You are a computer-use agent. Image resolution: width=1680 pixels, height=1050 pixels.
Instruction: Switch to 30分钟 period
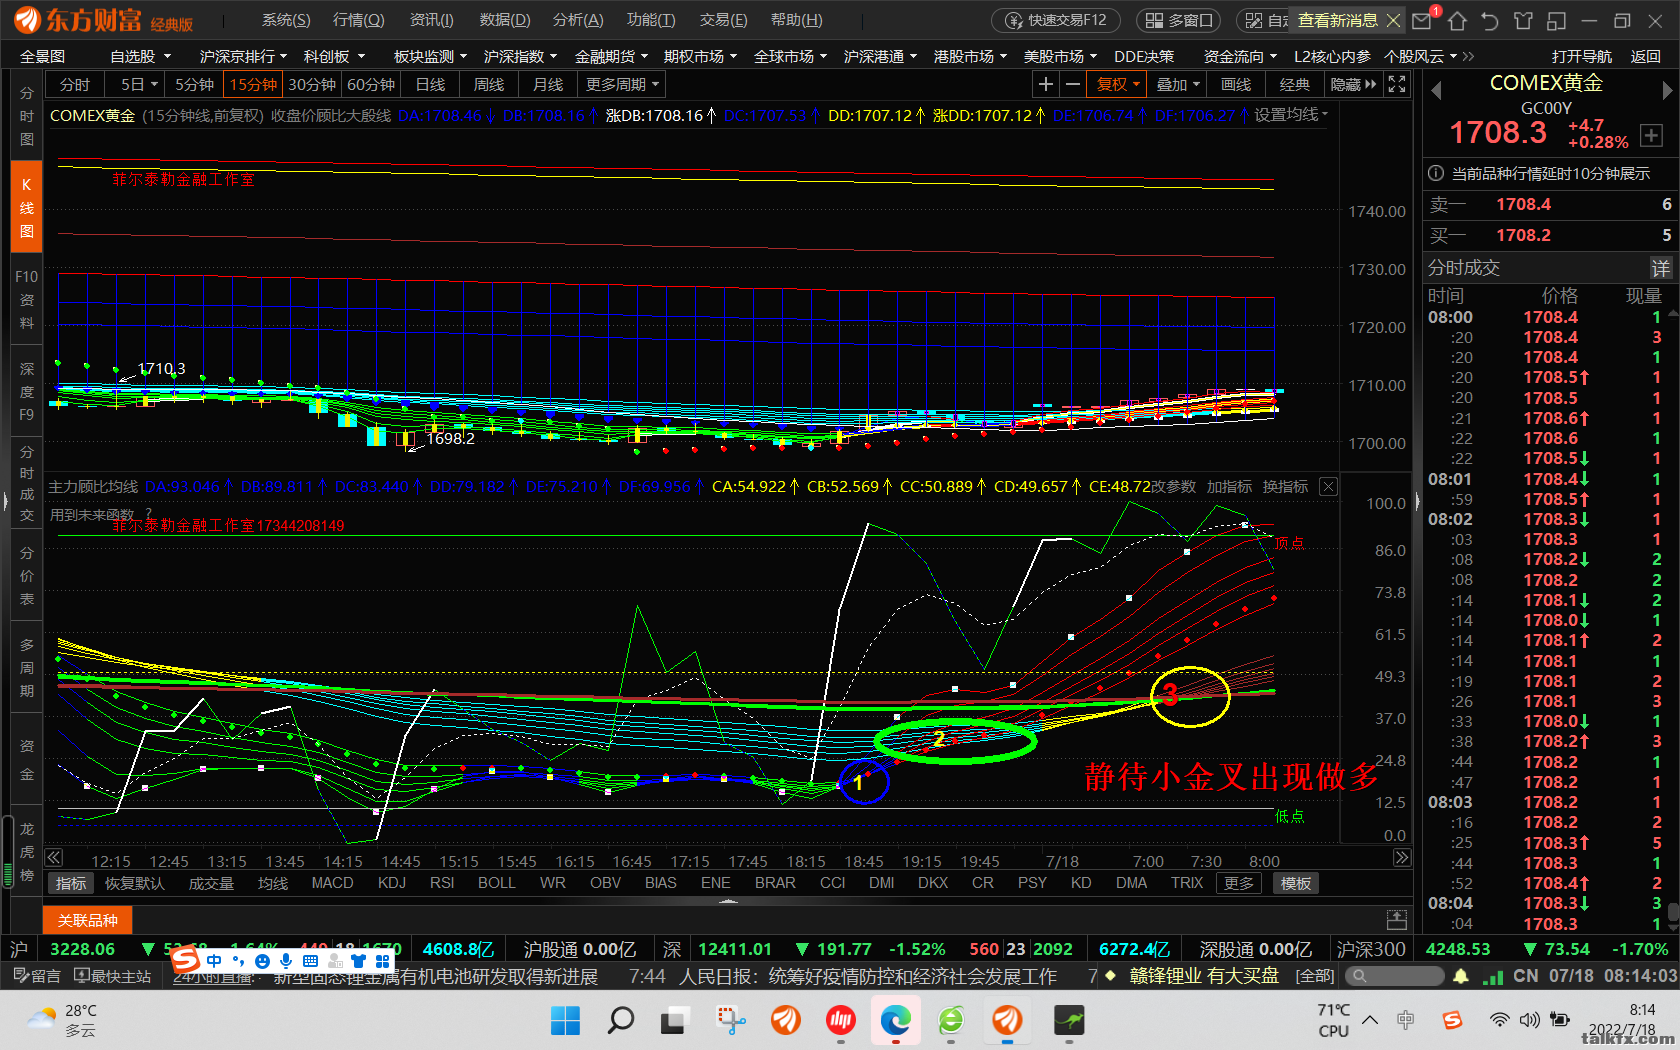pyautogui.click(x=312, y=85)
